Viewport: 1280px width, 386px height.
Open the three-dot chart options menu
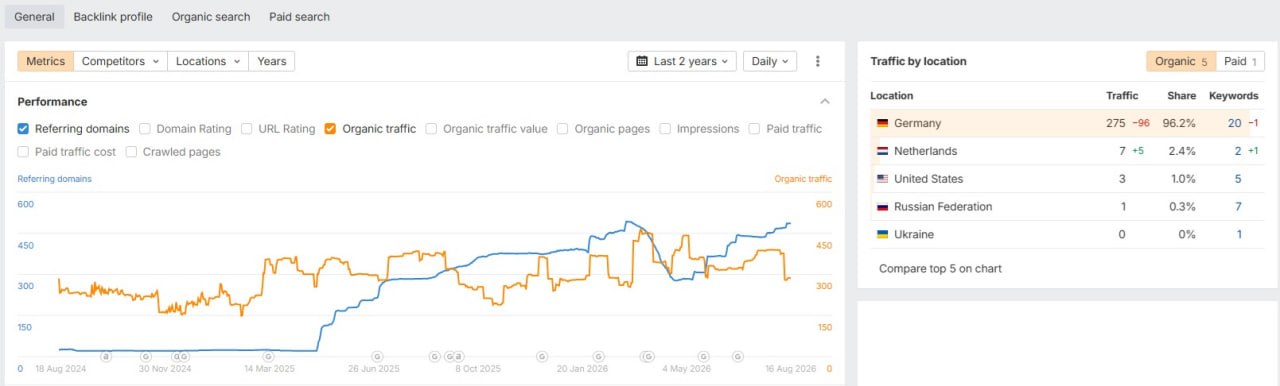(817, 61)
